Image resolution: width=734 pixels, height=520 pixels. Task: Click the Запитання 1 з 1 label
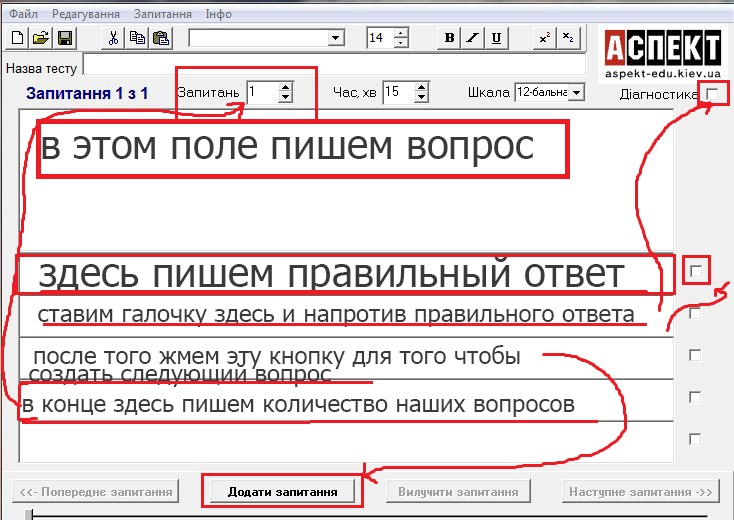tap(87, 93)
